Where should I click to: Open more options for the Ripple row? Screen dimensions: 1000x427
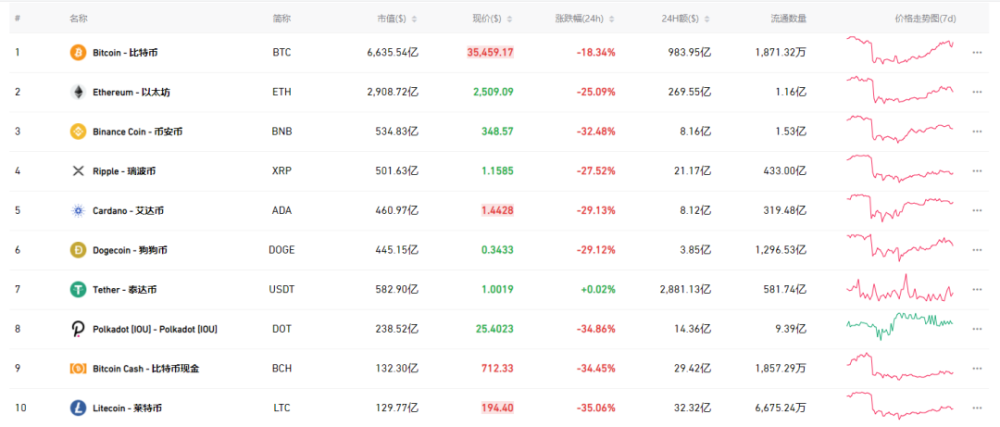click(977, 171)
